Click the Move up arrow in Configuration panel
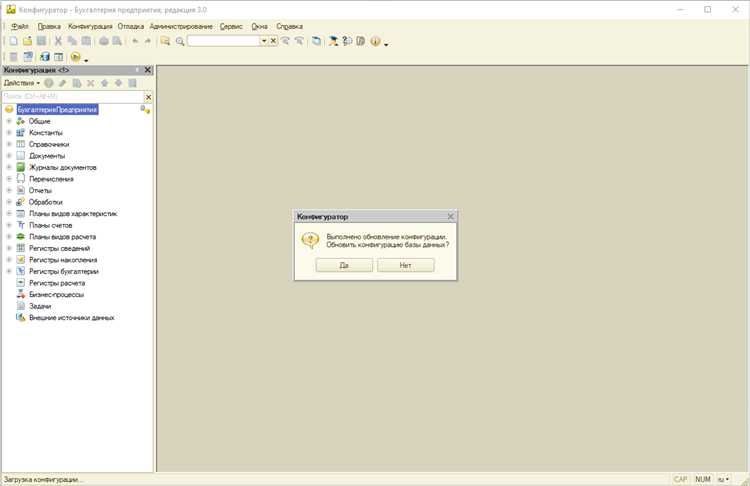The image size is (750, 486). click(x=104, y=83)
